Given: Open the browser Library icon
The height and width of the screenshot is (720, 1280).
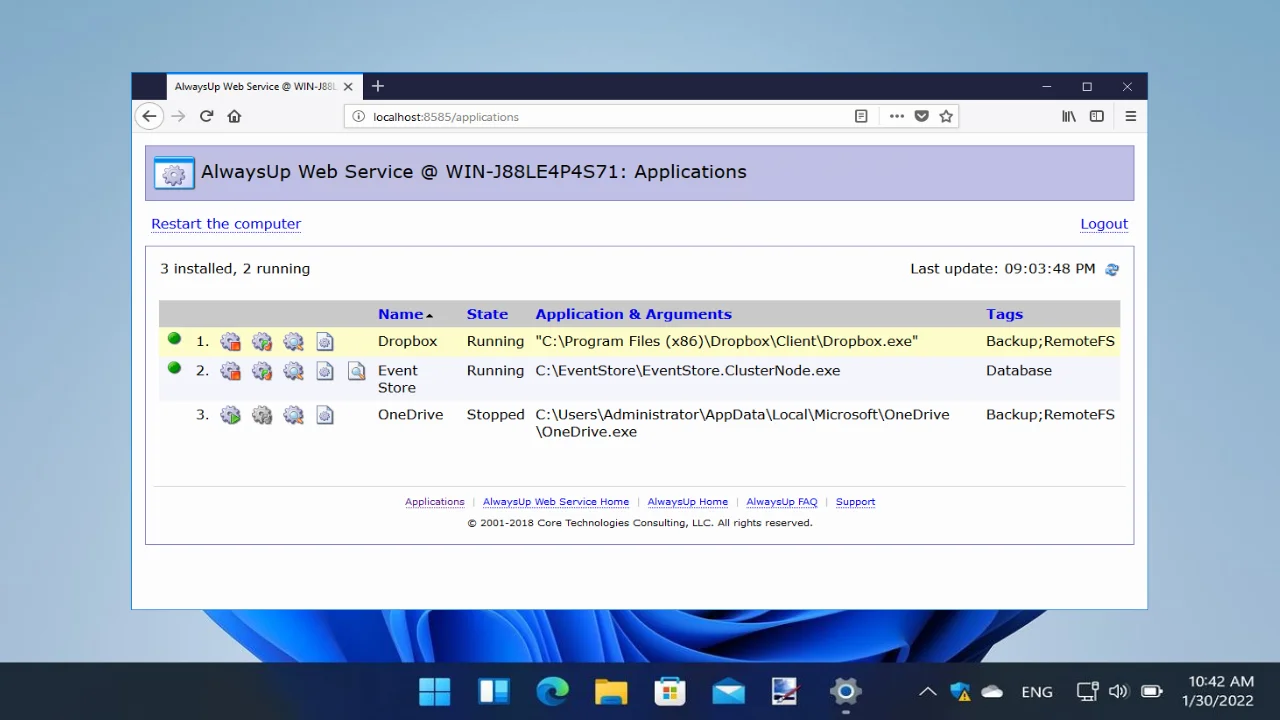Looking at the screenshot, I should [x=1069, y=116].
